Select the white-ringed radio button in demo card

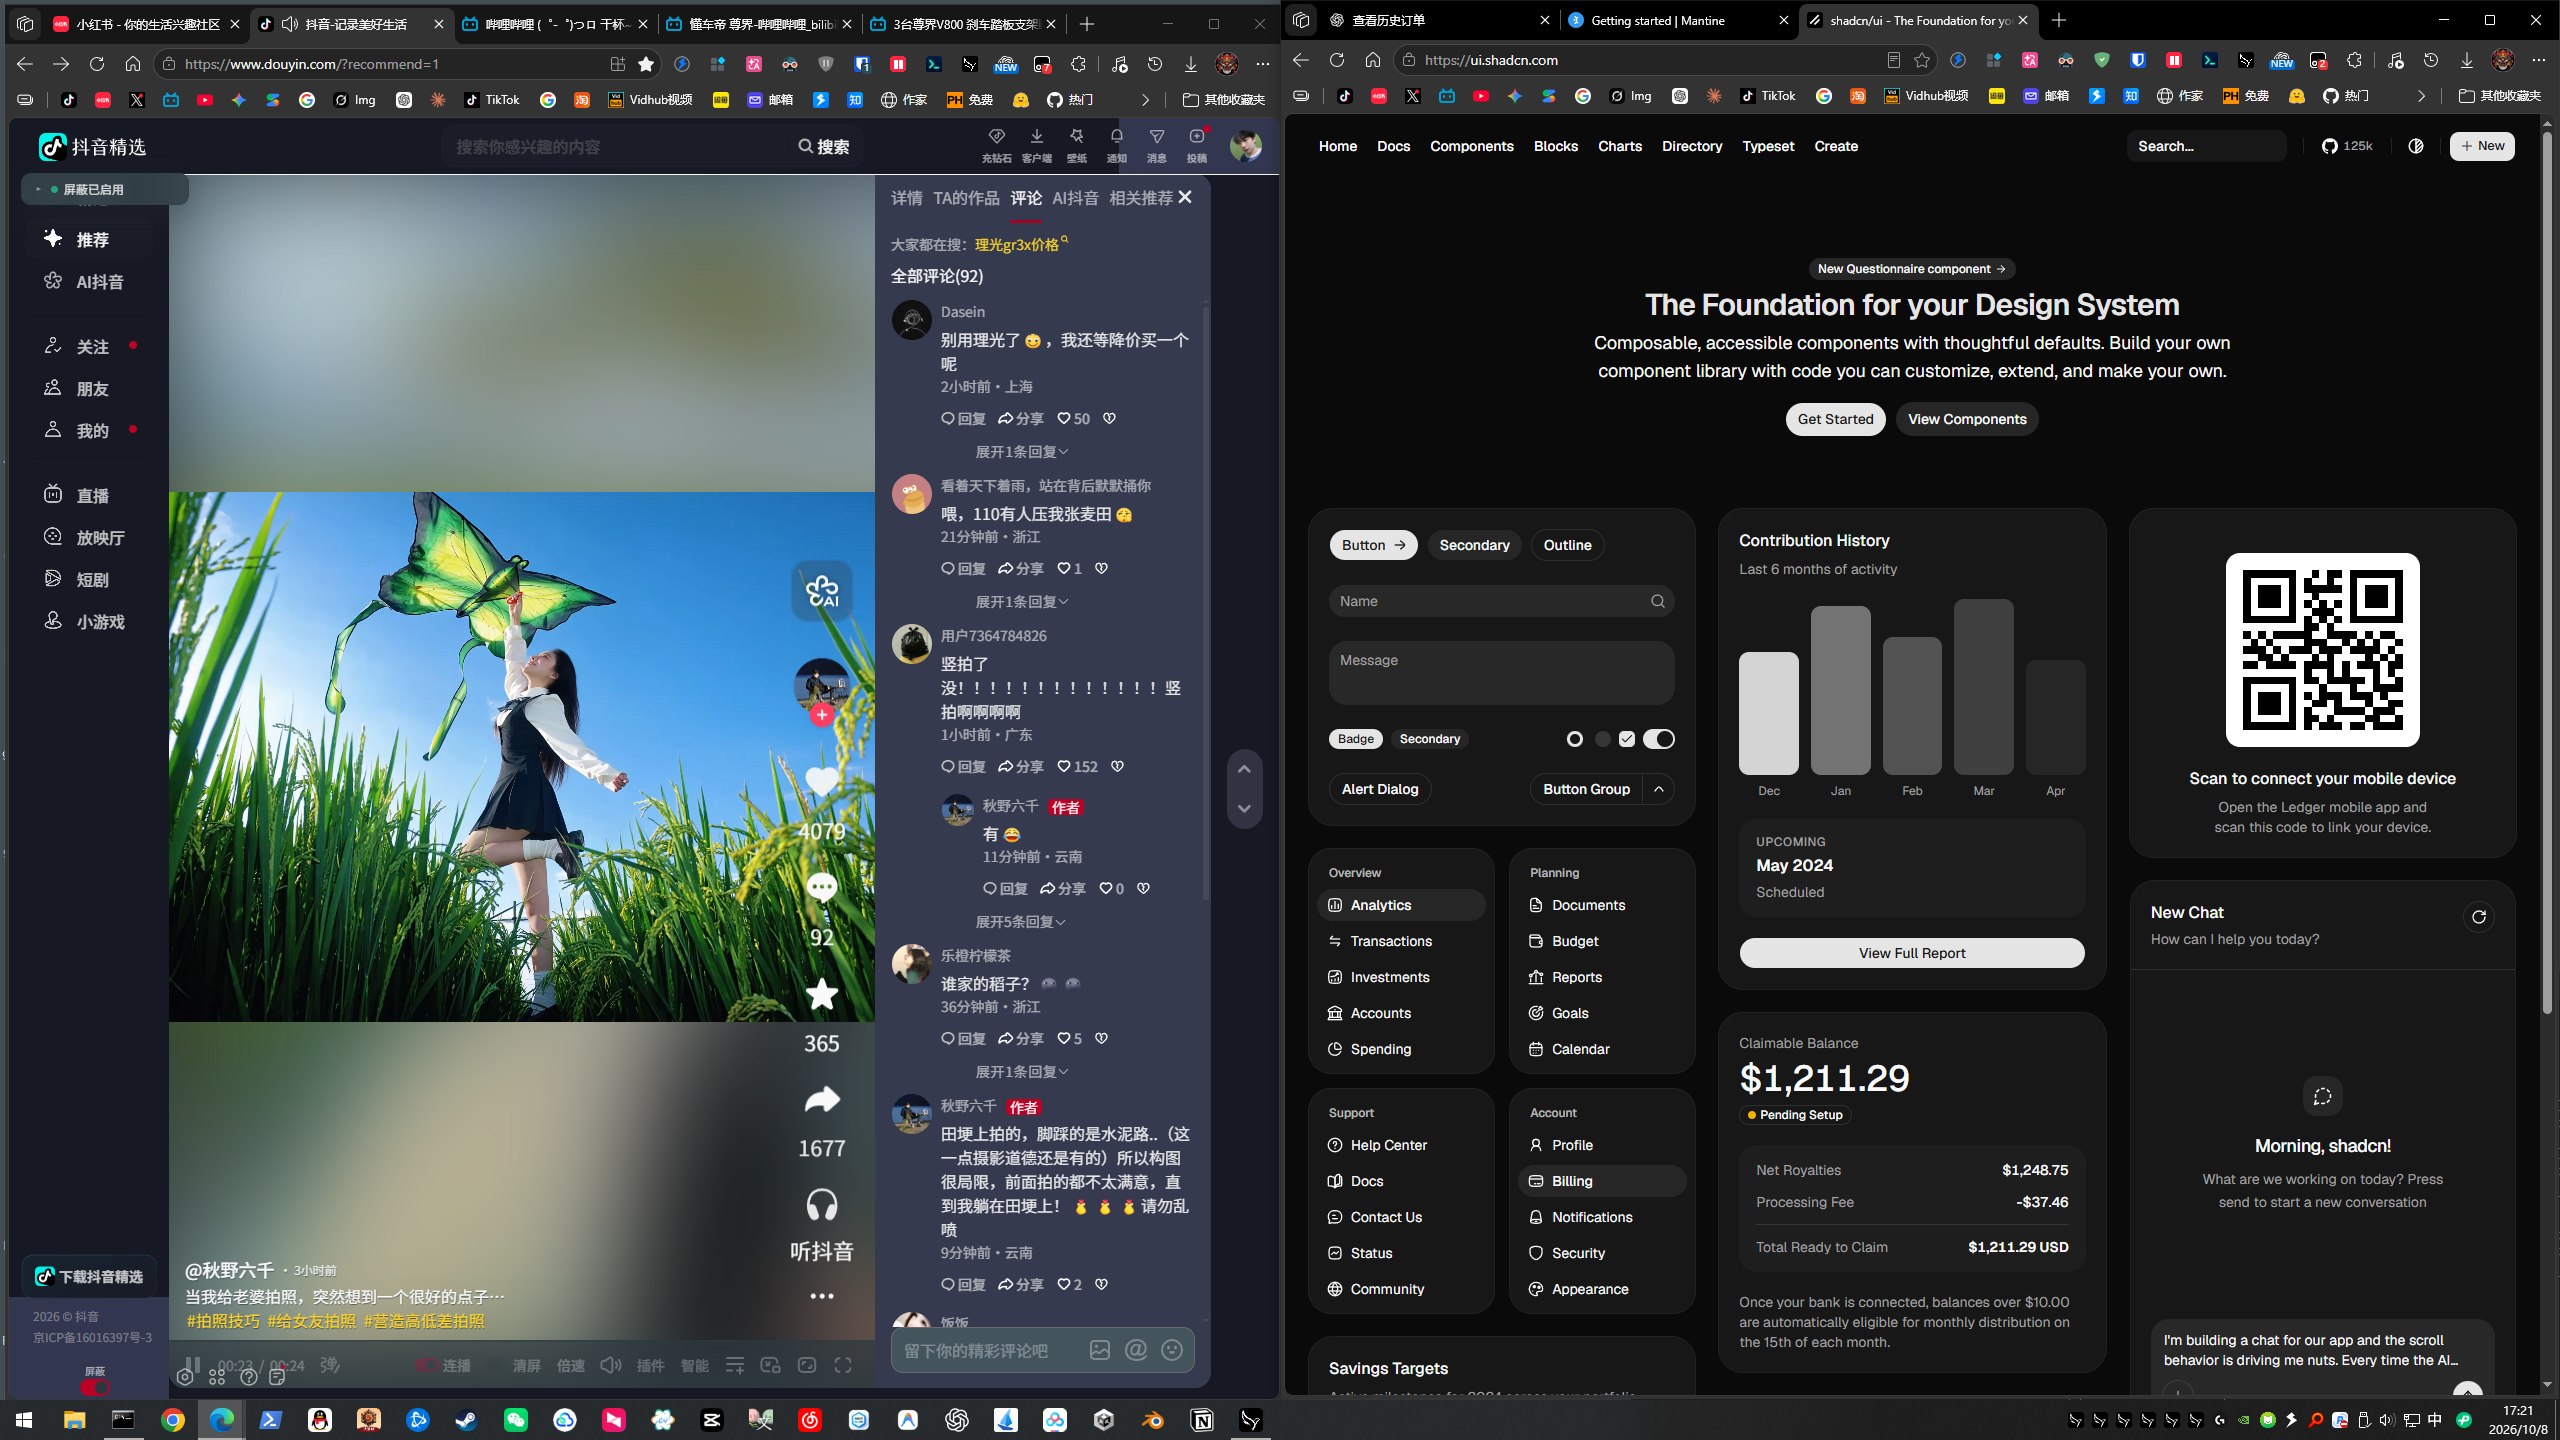coord(1575,739)
